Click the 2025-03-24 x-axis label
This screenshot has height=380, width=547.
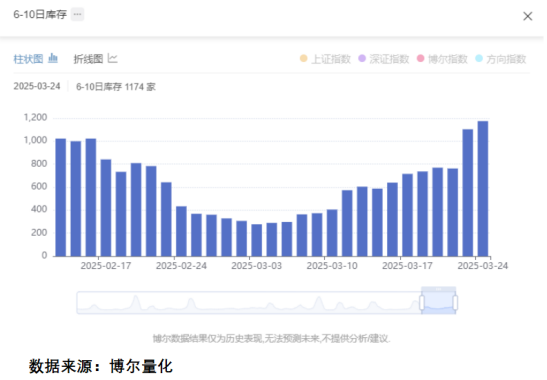(x=483, y=266)
